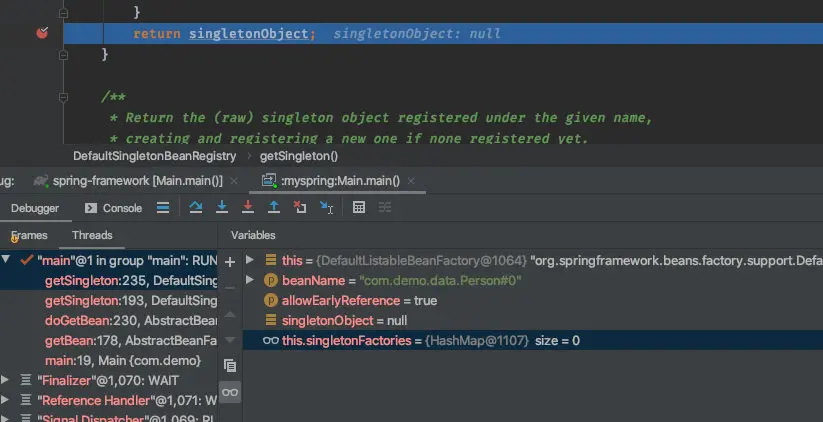The width and height of the screenshot is (823, 422).
Task: Click Drop Frame icon
Action: tap(300, 207)
